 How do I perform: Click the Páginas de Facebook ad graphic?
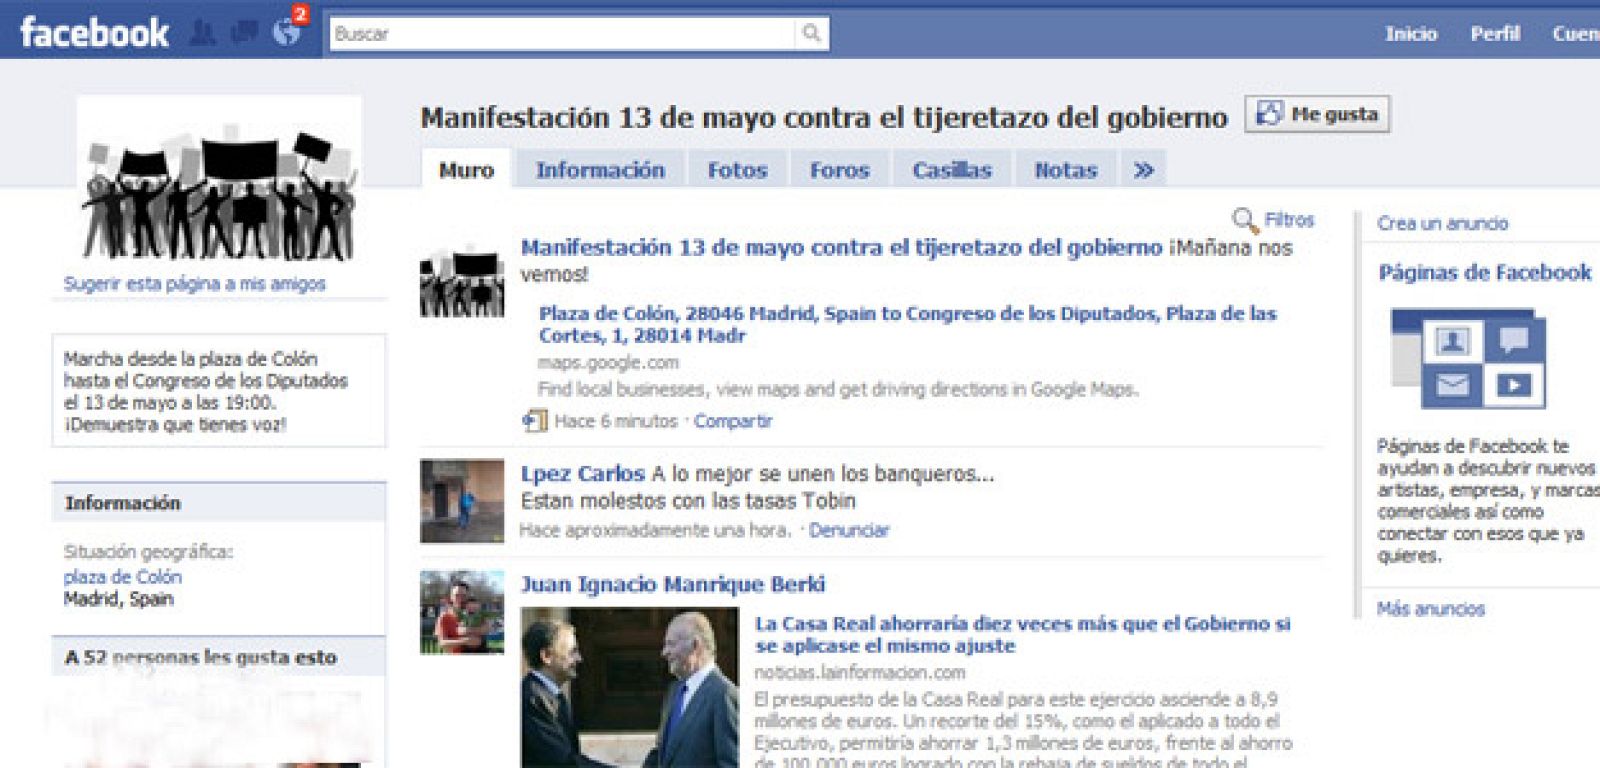pos(1468,359)
